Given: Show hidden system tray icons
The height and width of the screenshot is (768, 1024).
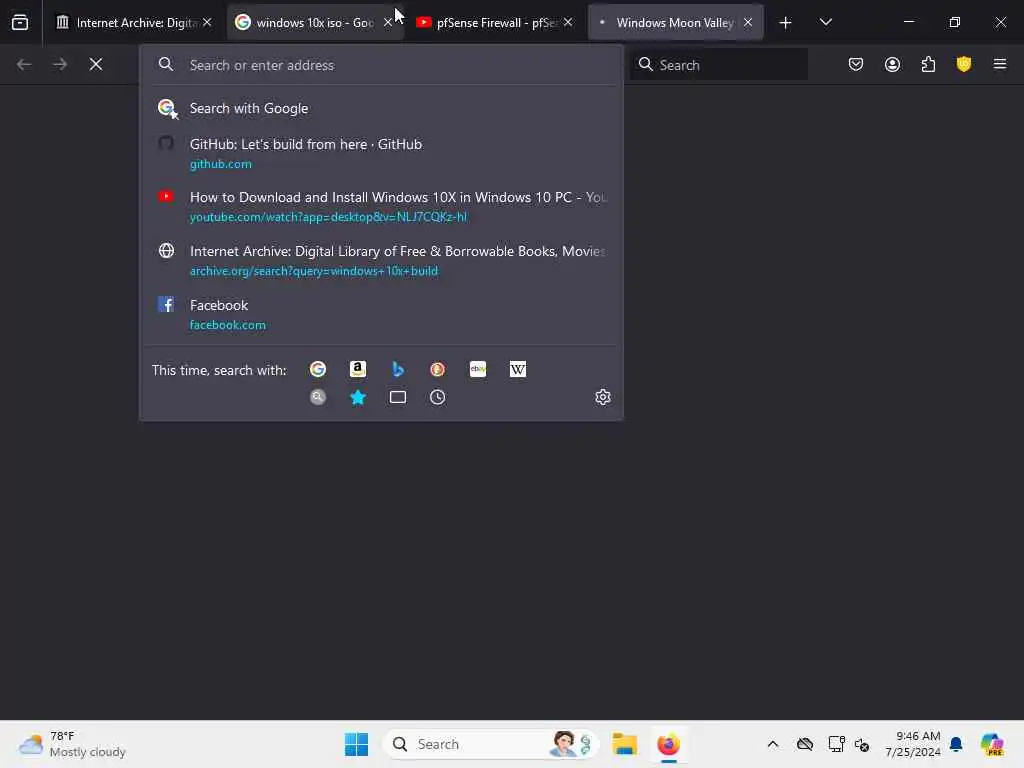Looking at the screenshot, I should point(773,744).
